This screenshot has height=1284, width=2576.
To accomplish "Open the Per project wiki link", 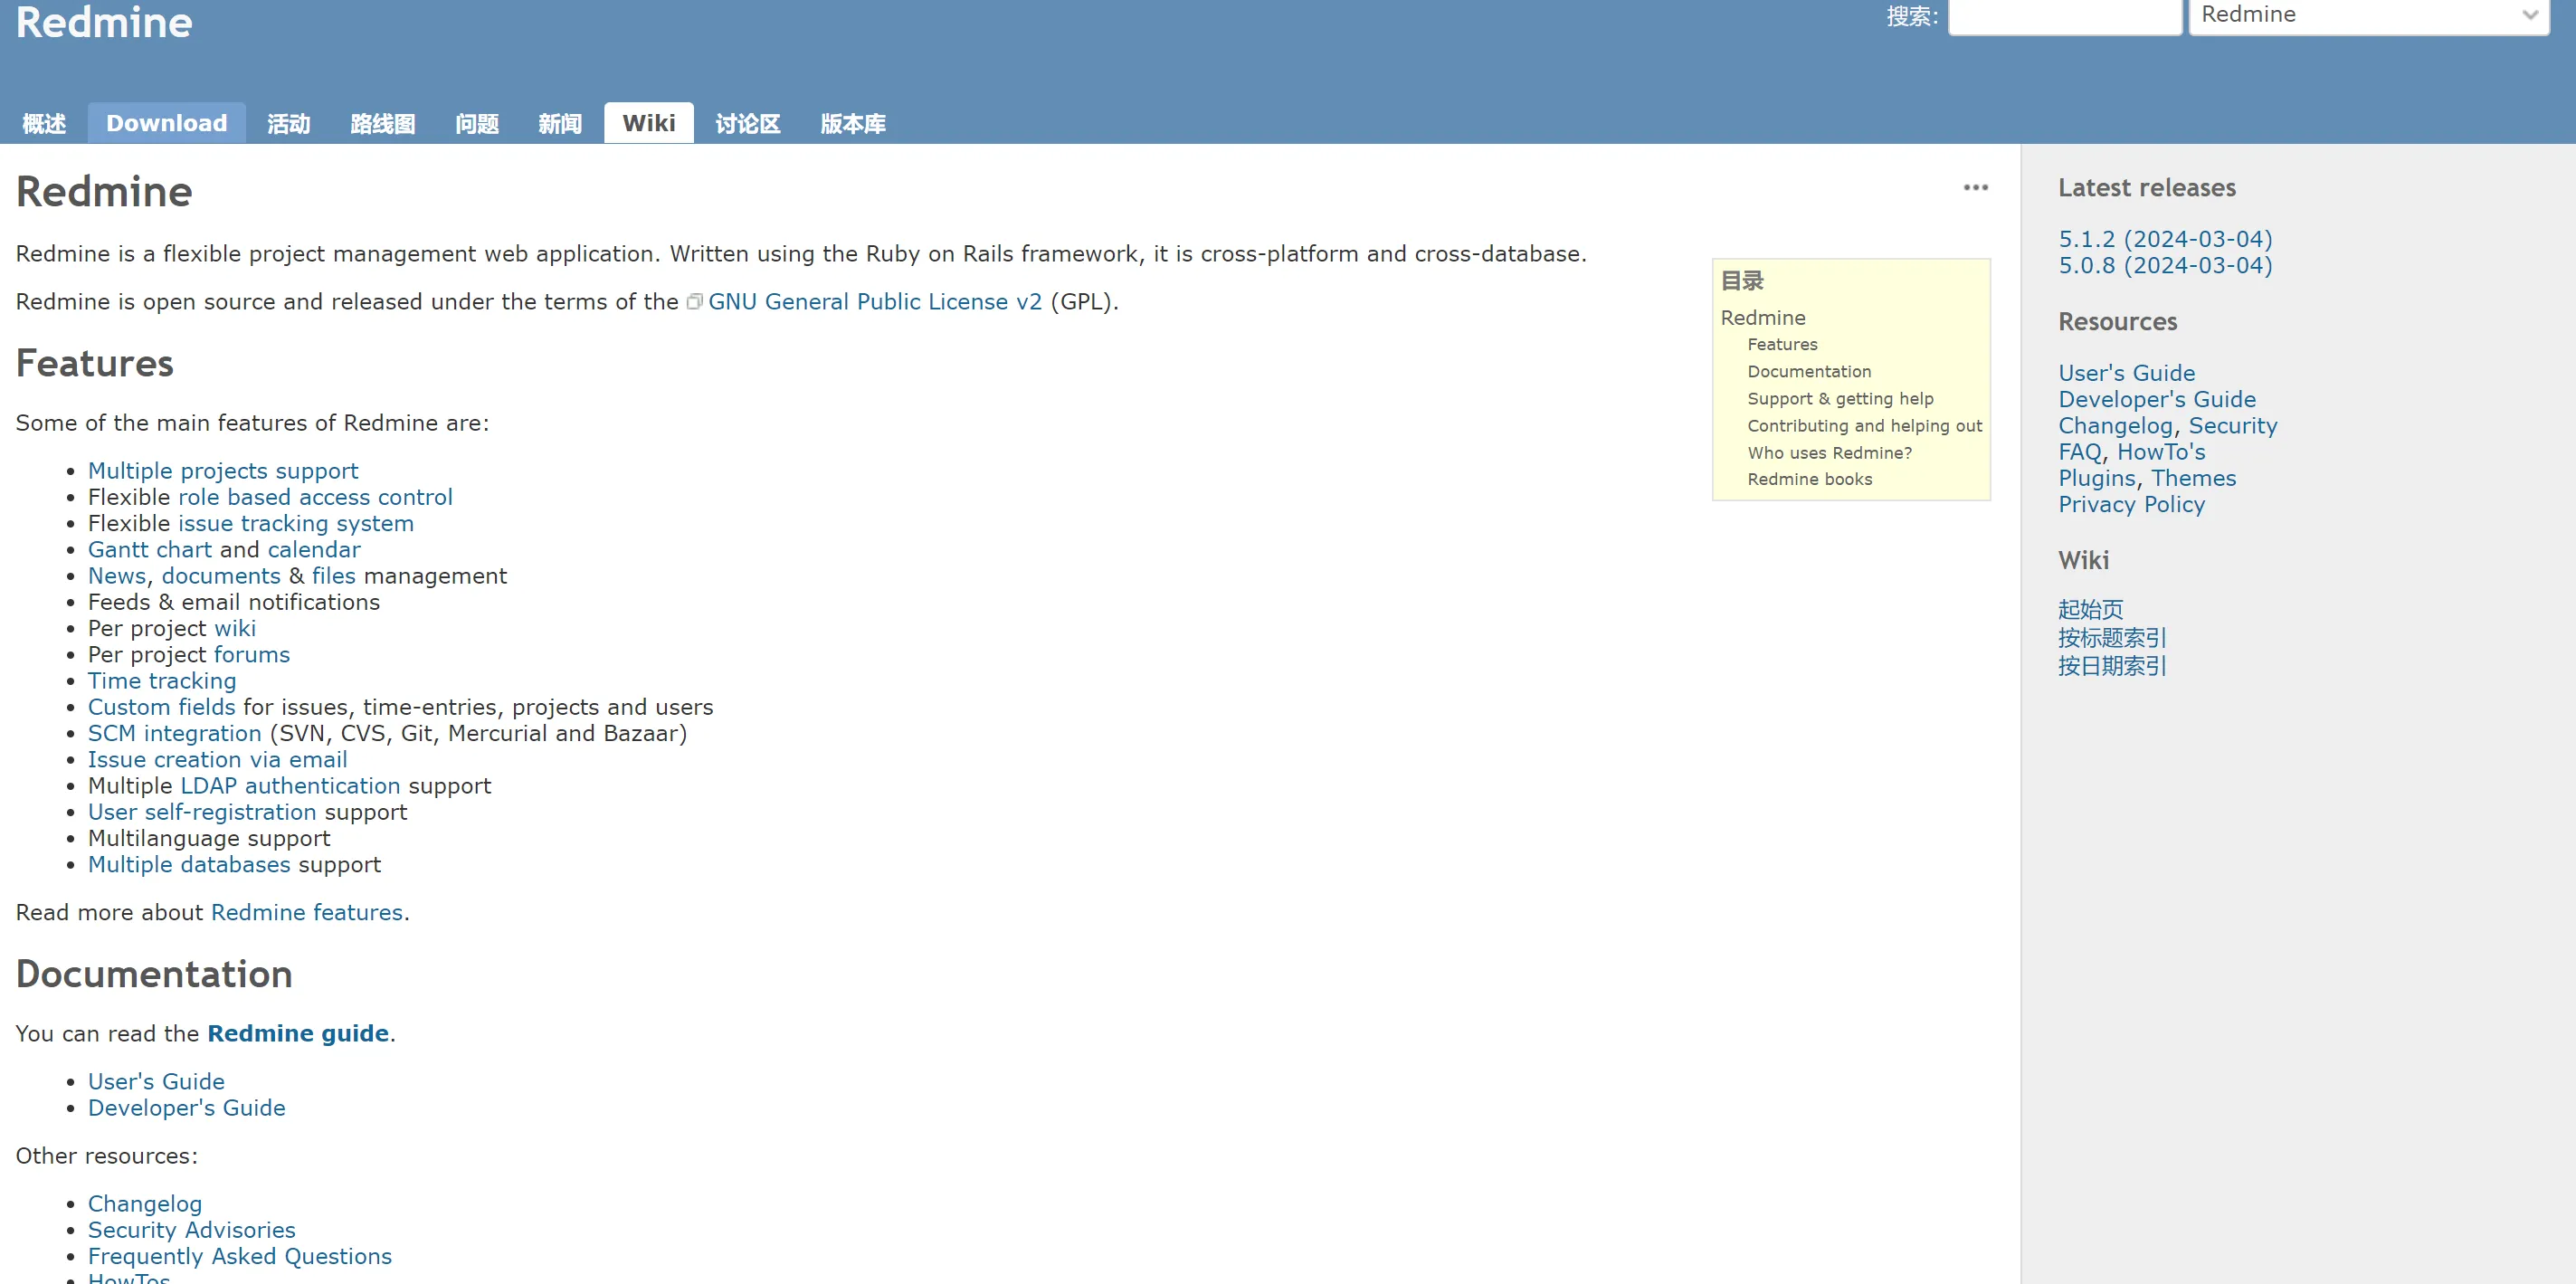I will 235,628.
